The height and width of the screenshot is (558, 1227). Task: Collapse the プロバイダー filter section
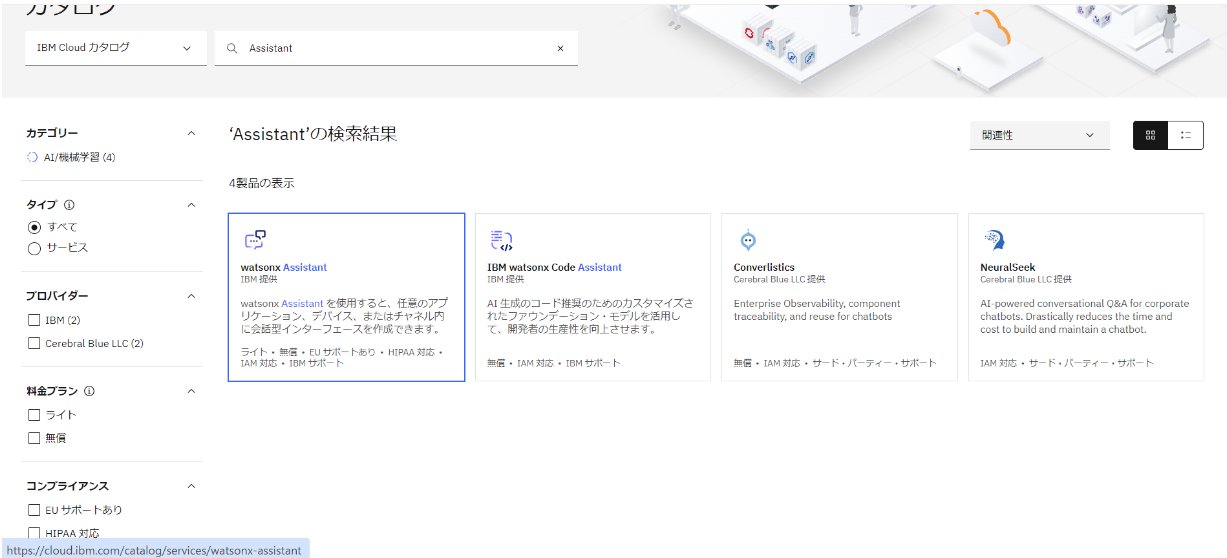click(x=191, y=296)
